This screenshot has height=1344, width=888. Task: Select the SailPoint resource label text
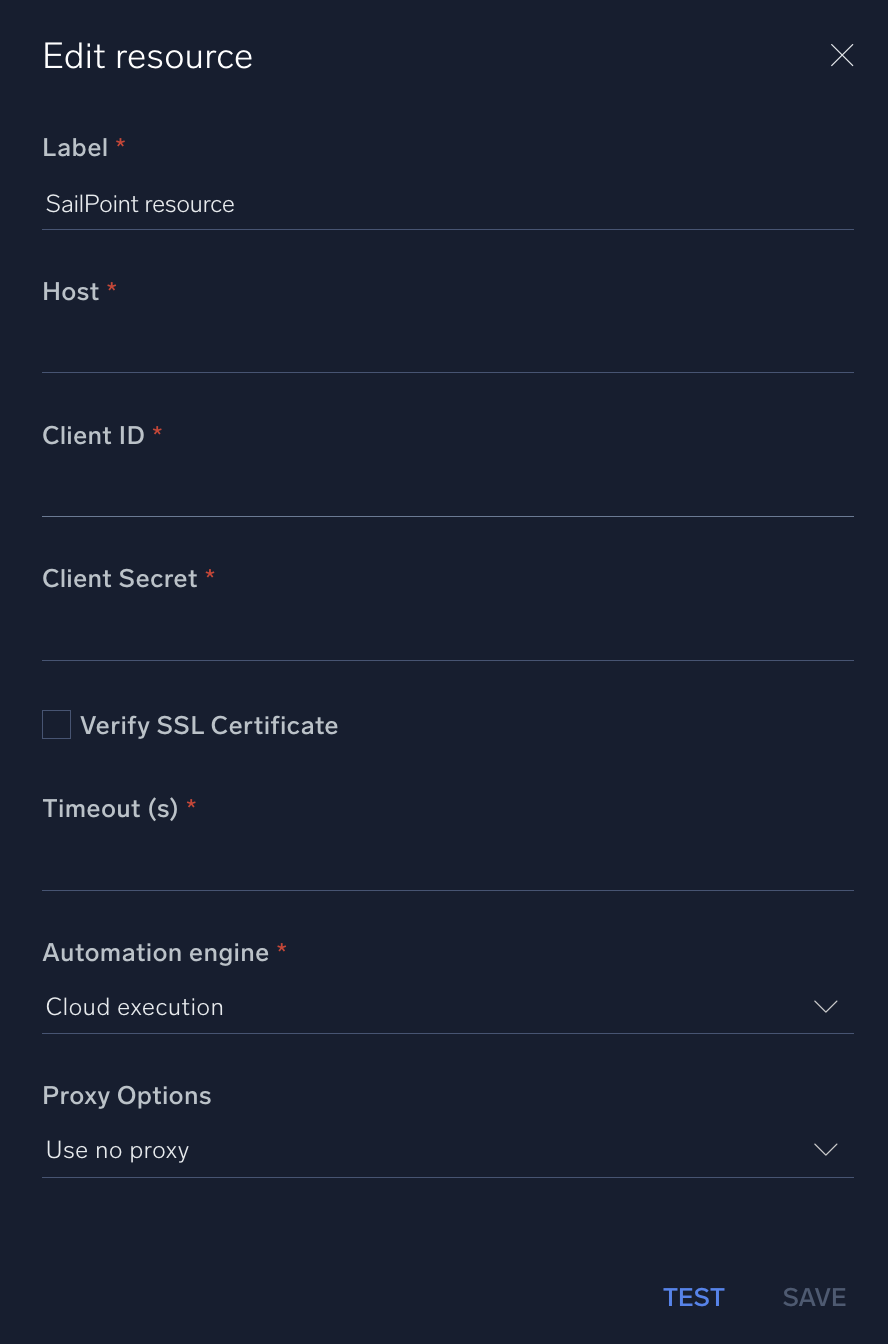pos(139,204)
